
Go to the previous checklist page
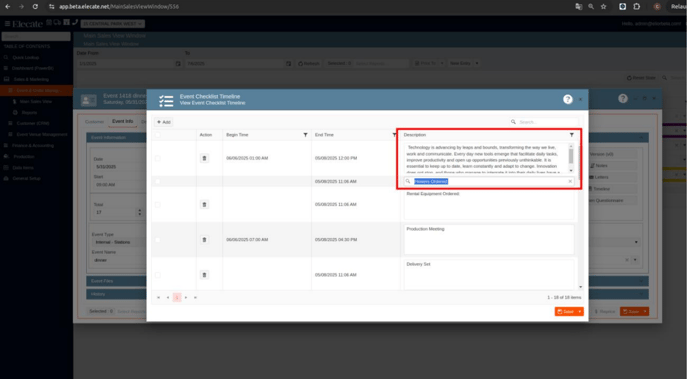point(168,297)
